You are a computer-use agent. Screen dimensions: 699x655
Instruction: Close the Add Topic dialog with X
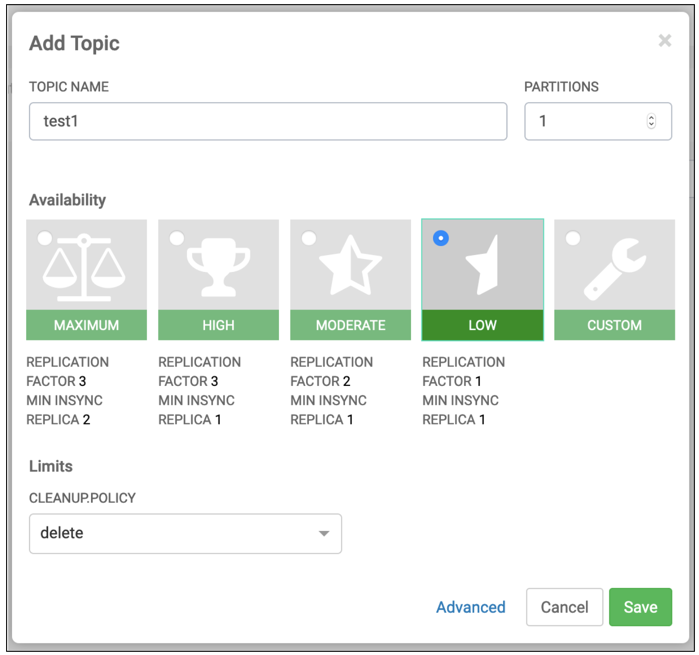coord(665,41)
